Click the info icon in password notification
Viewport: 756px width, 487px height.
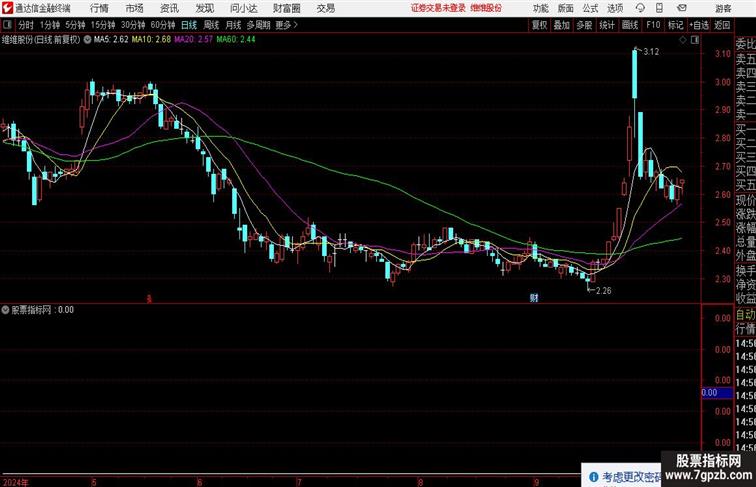pyautogui.click(x=594, y=477)
